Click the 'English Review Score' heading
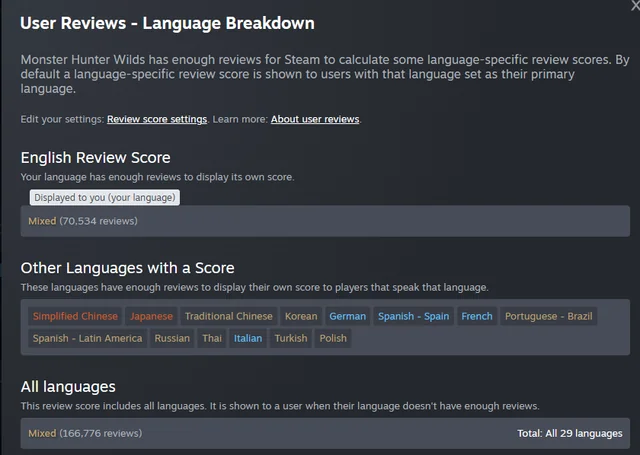Screen dimensions: 640x455 point(96,158)
